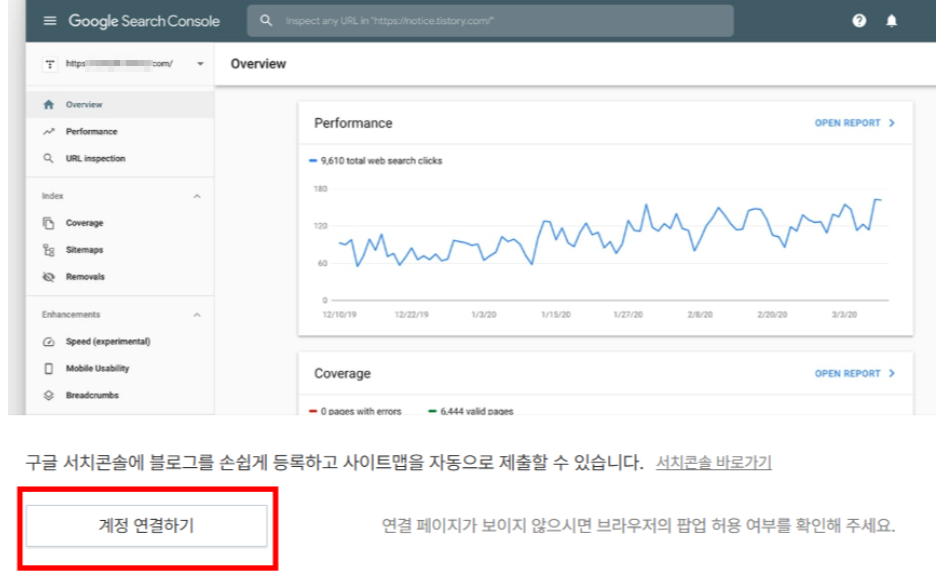Click the search magnifier icon

pos(266,21)
